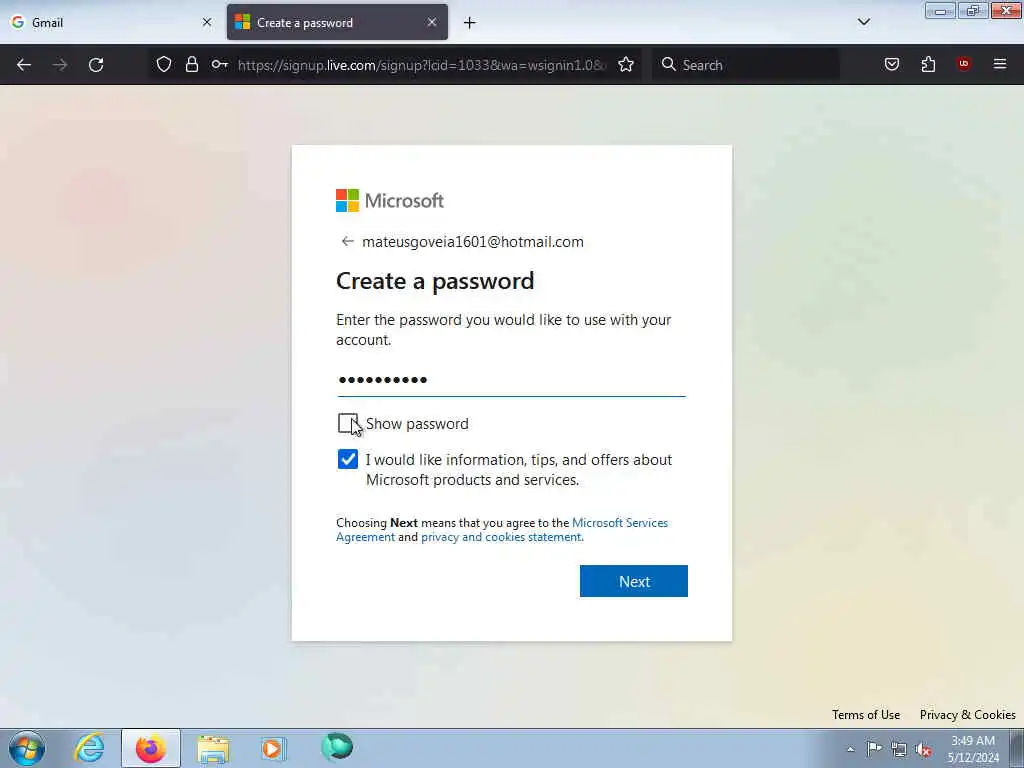The height and width of the screenshot is (768, 1024).
Task: Click the Microsoft logo on the card
Action: 390,200
